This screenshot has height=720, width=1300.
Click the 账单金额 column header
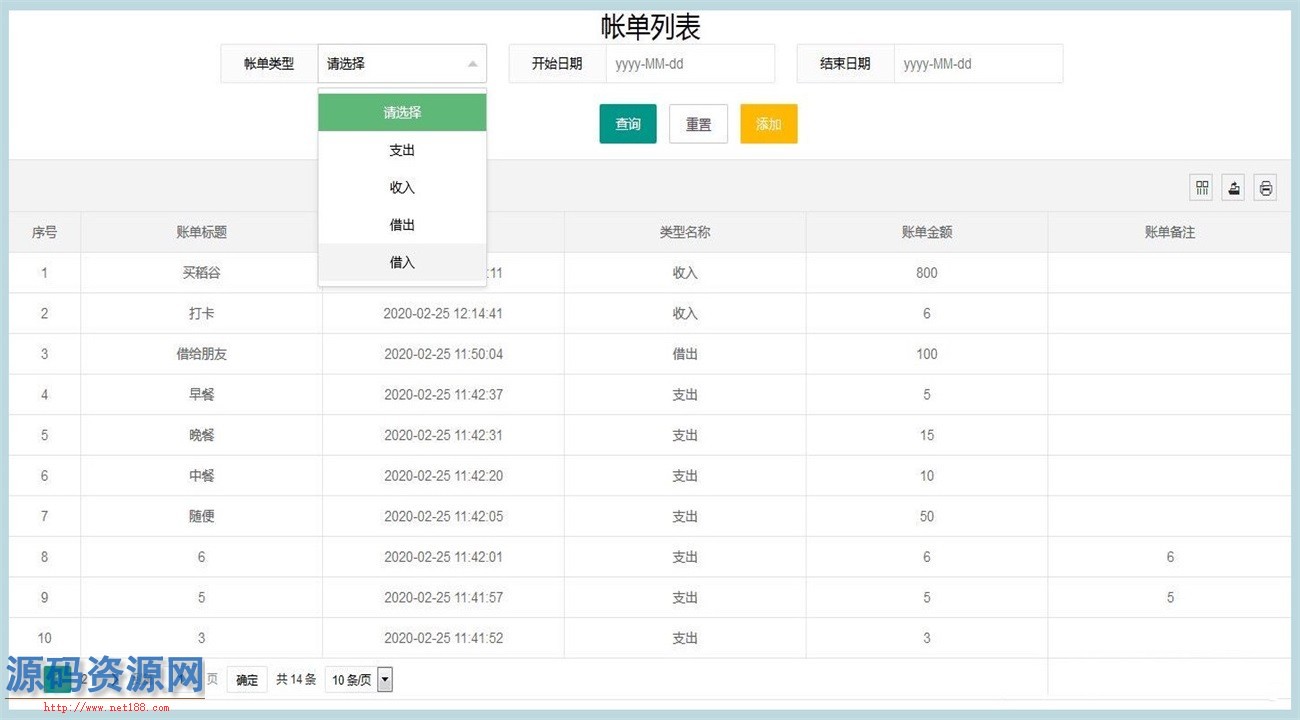pos(927,232)
